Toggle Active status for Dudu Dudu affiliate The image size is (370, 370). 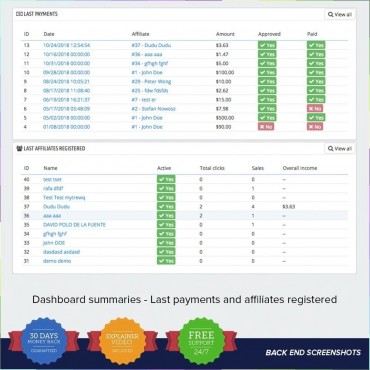coord(166,207)
